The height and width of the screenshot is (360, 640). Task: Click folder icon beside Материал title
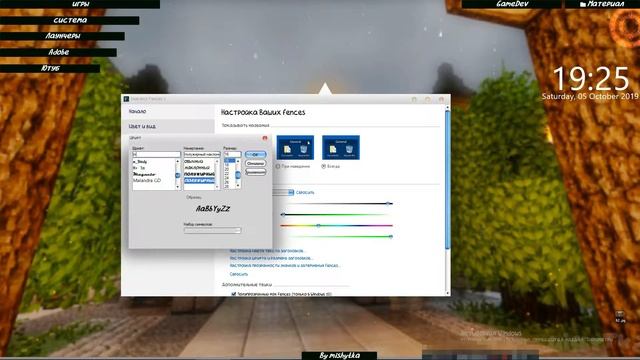pyautogui.click(x=582, y=4)
